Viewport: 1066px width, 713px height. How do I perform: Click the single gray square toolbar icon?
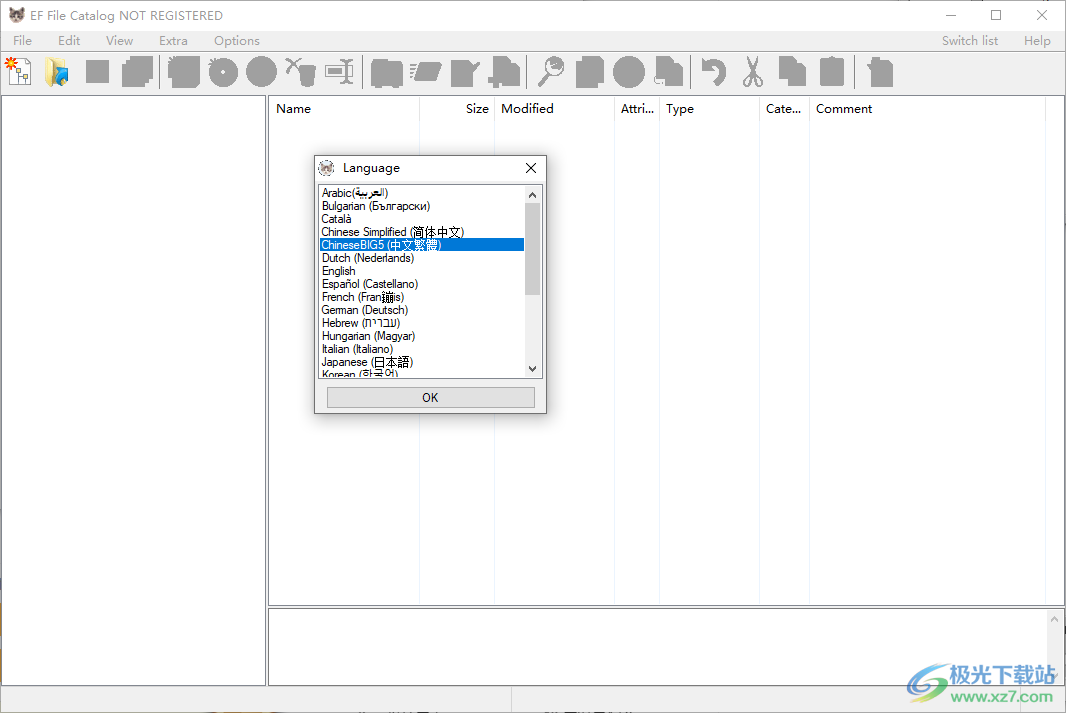click(98, 72)
